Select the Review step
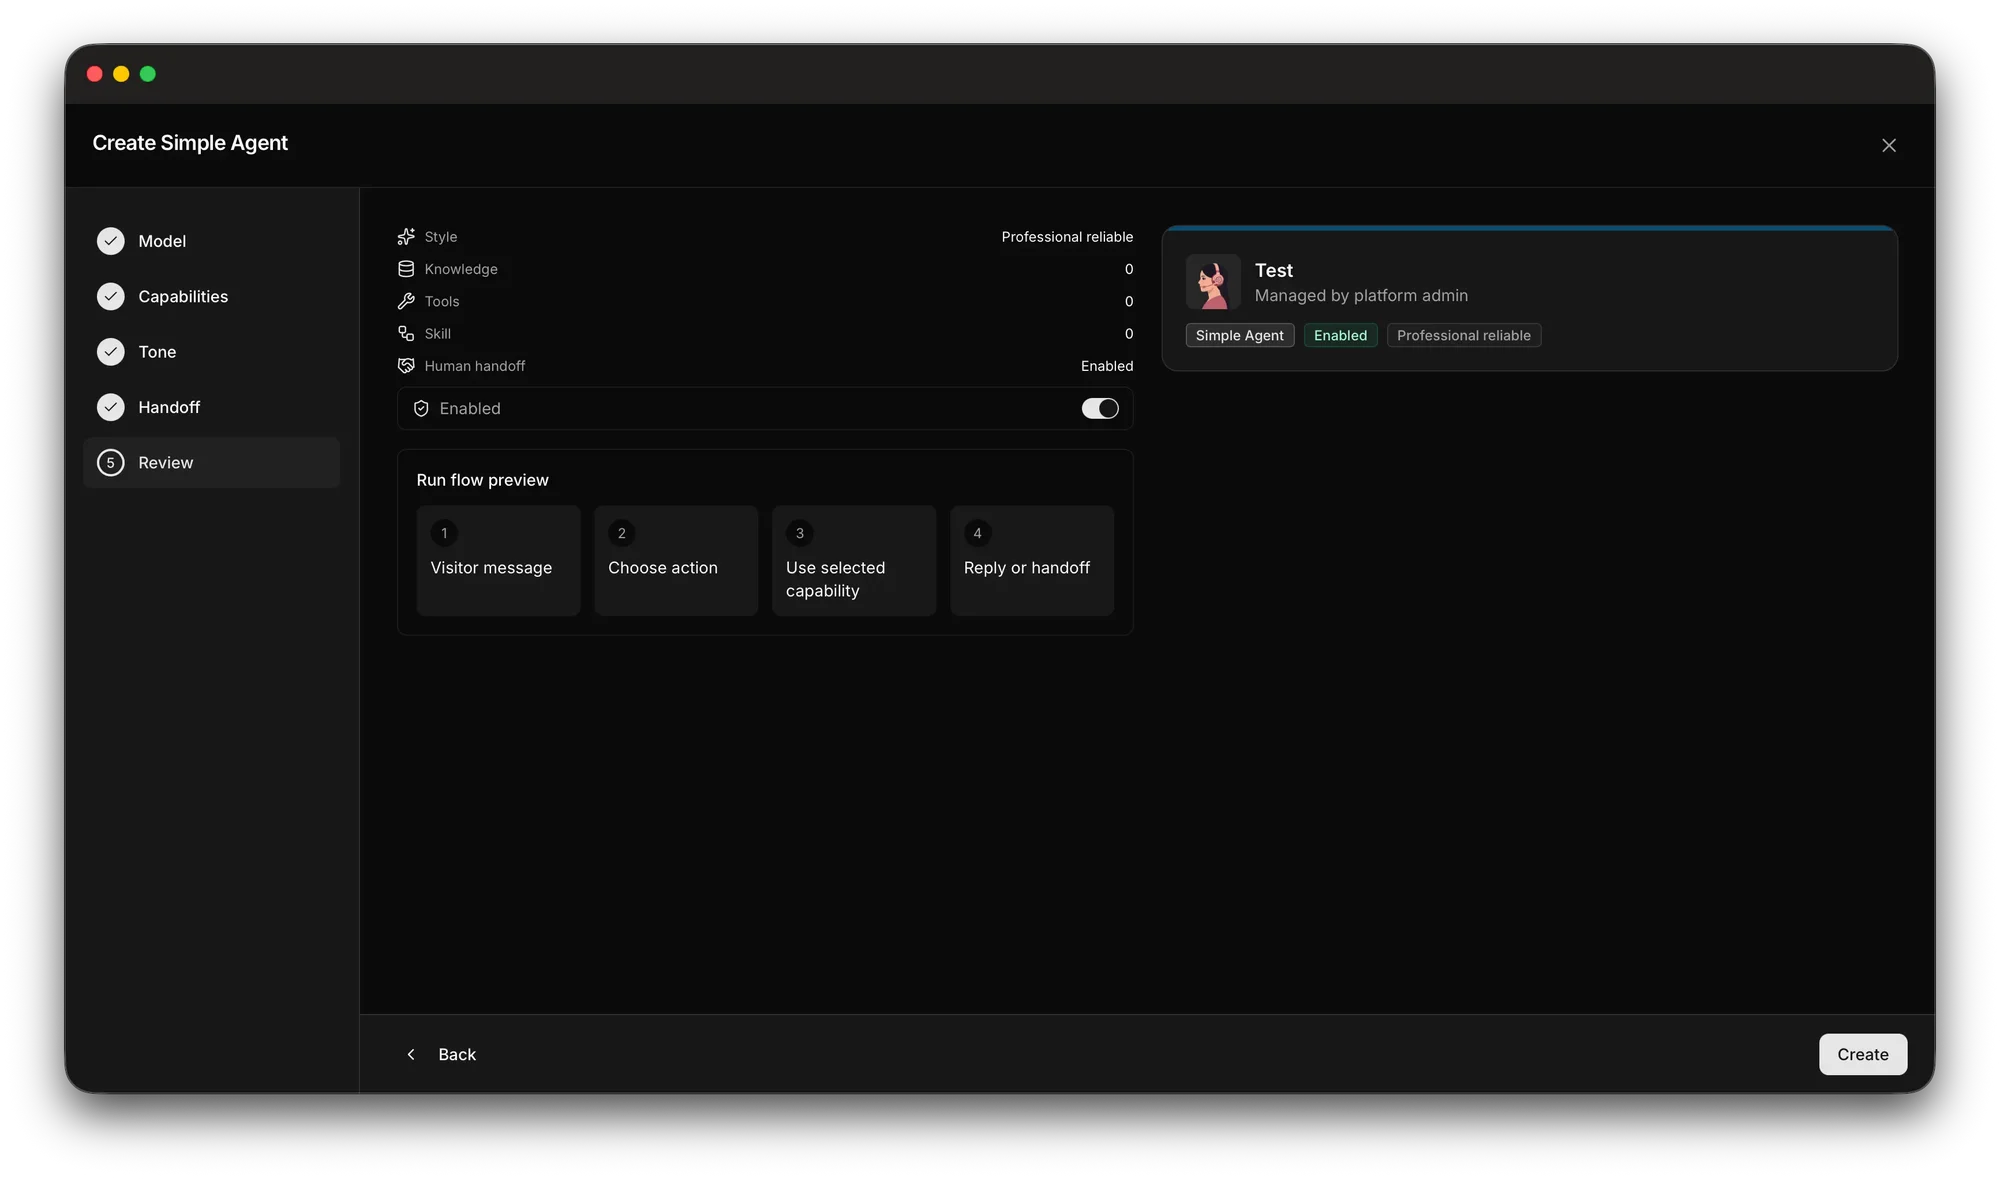The image size is (2000, 1179). pyautogui.click(x=212, y=463)
